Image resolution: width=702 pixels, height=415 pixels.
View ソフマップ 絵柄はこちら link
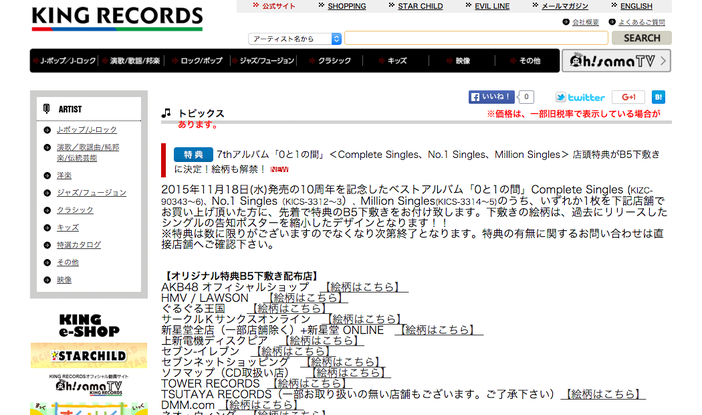pos(349,373)
